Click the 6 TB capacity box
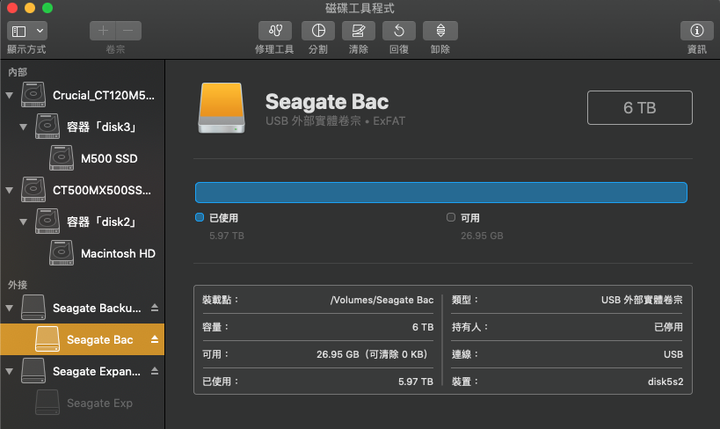720x429 pixels. 640,107
